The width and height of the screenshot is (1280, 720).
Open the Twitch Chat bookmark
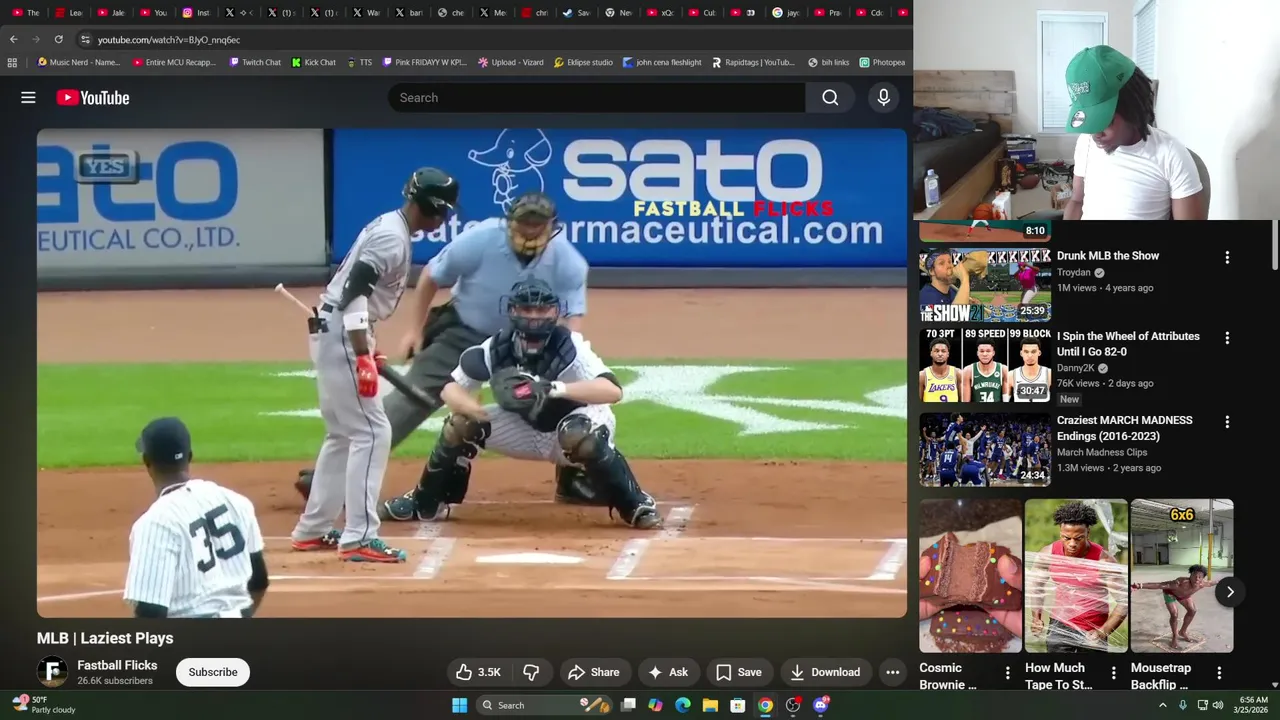[x=255, y=62]
